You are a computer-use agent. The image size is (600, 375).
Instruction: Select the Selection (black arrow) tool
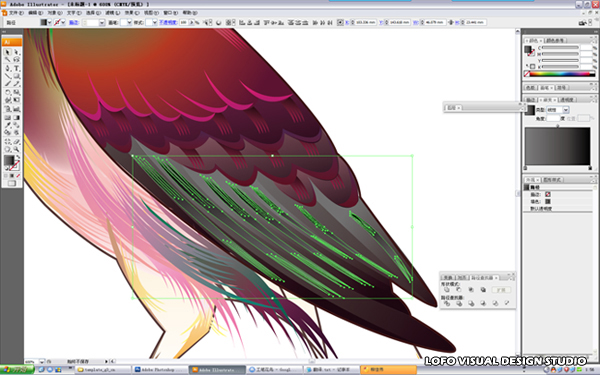[7, 52]
